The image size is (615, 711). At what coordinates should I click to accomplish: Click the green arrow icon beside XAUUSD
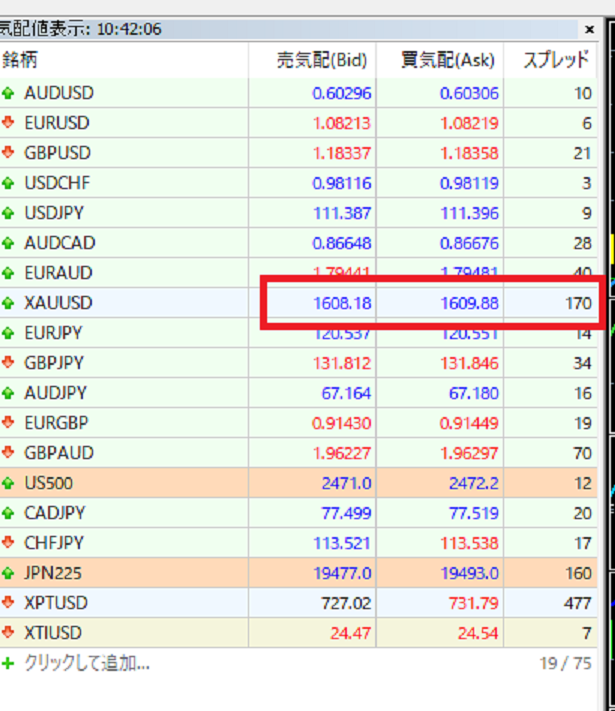pos(9,303)
